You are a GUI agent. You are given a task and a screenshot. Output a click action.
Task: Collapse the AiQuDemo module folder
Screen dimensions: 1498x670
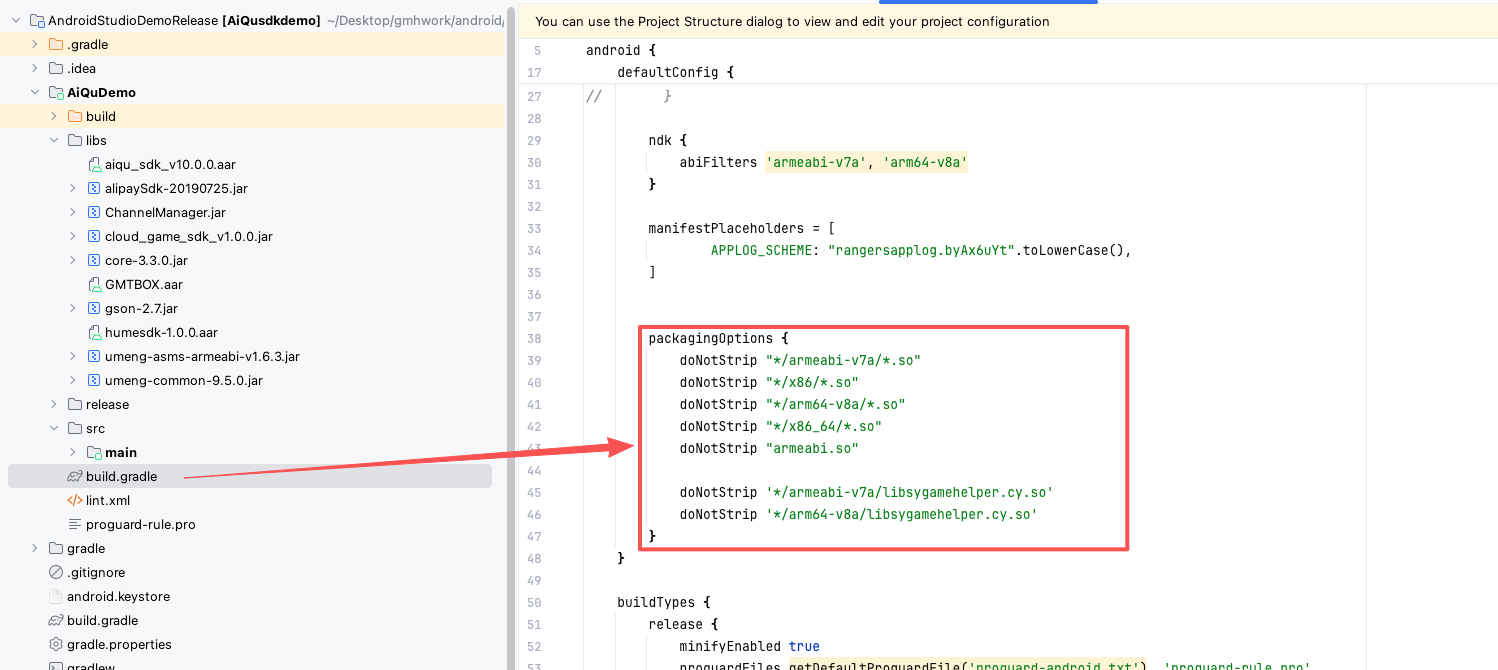point(35,92)
